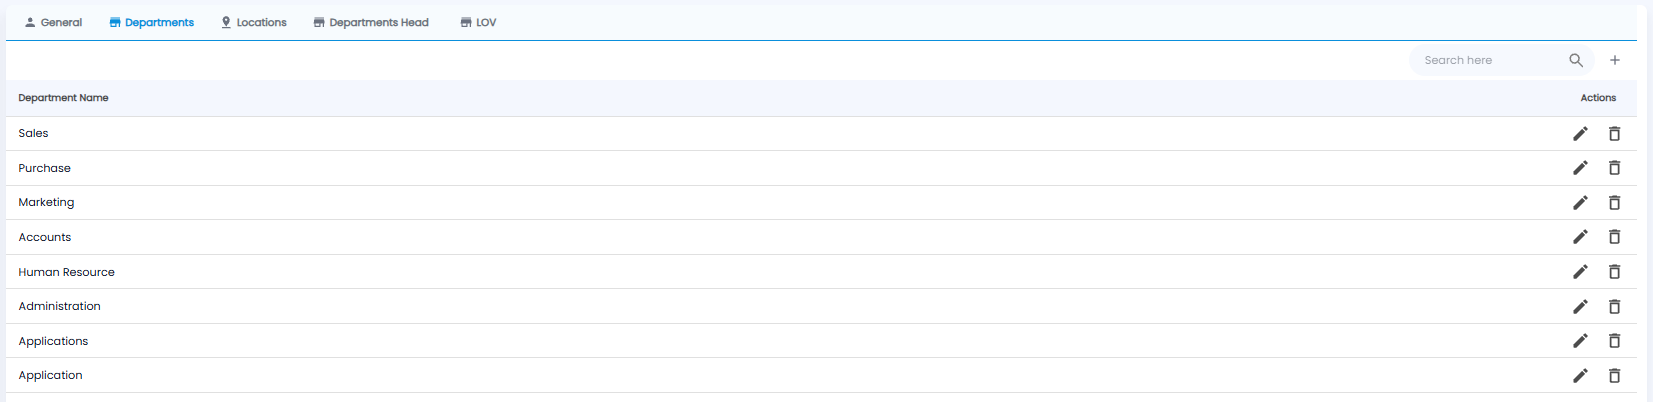This screenshot has height=402, width=1653.
Task: Click the Department Name column header
Action: [x=64, y=98]
